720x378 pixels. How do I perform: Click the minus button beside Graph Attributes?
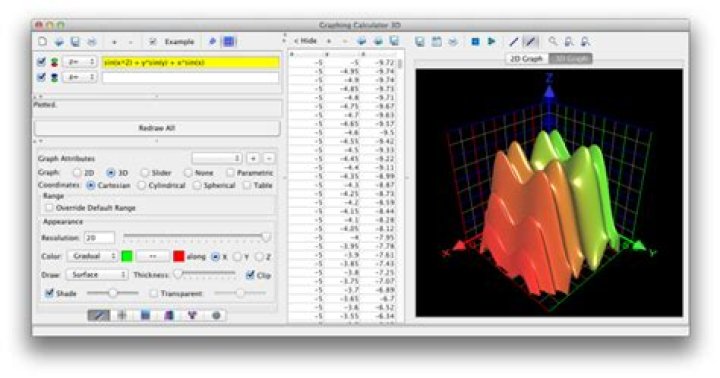click(x=269, y=158)
